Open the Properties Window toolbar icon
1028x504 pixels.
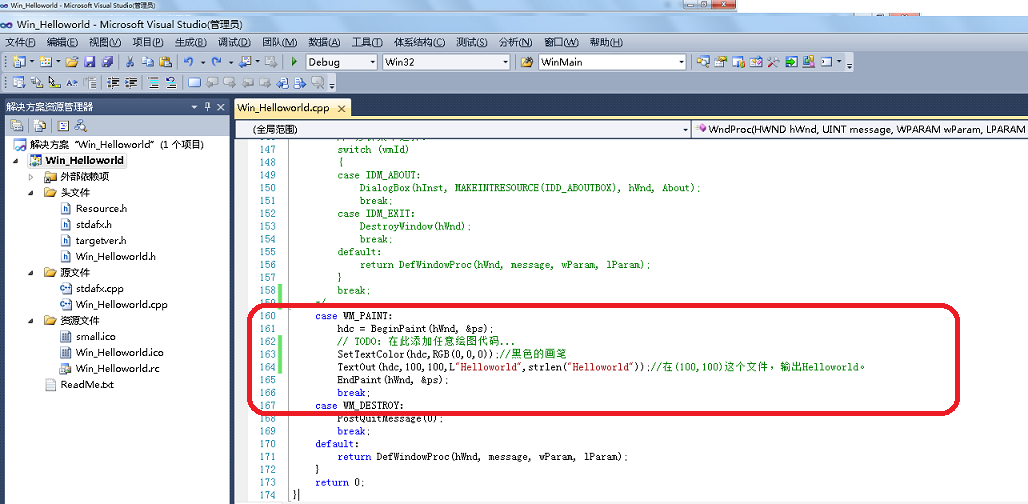(x=721, y=62)
